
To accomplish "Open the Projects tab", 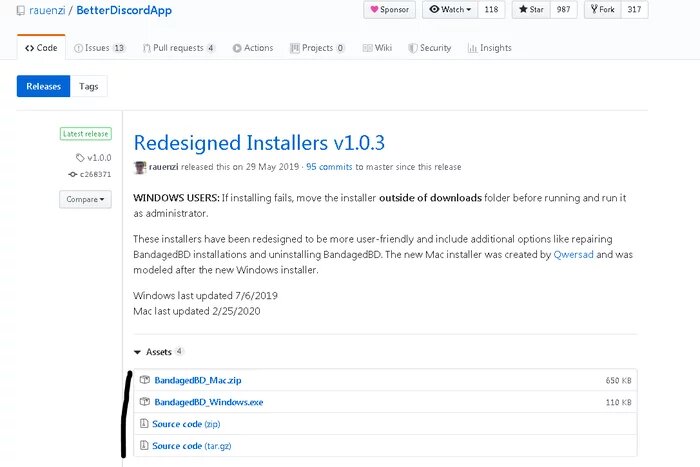I will [x=317, y=48].
